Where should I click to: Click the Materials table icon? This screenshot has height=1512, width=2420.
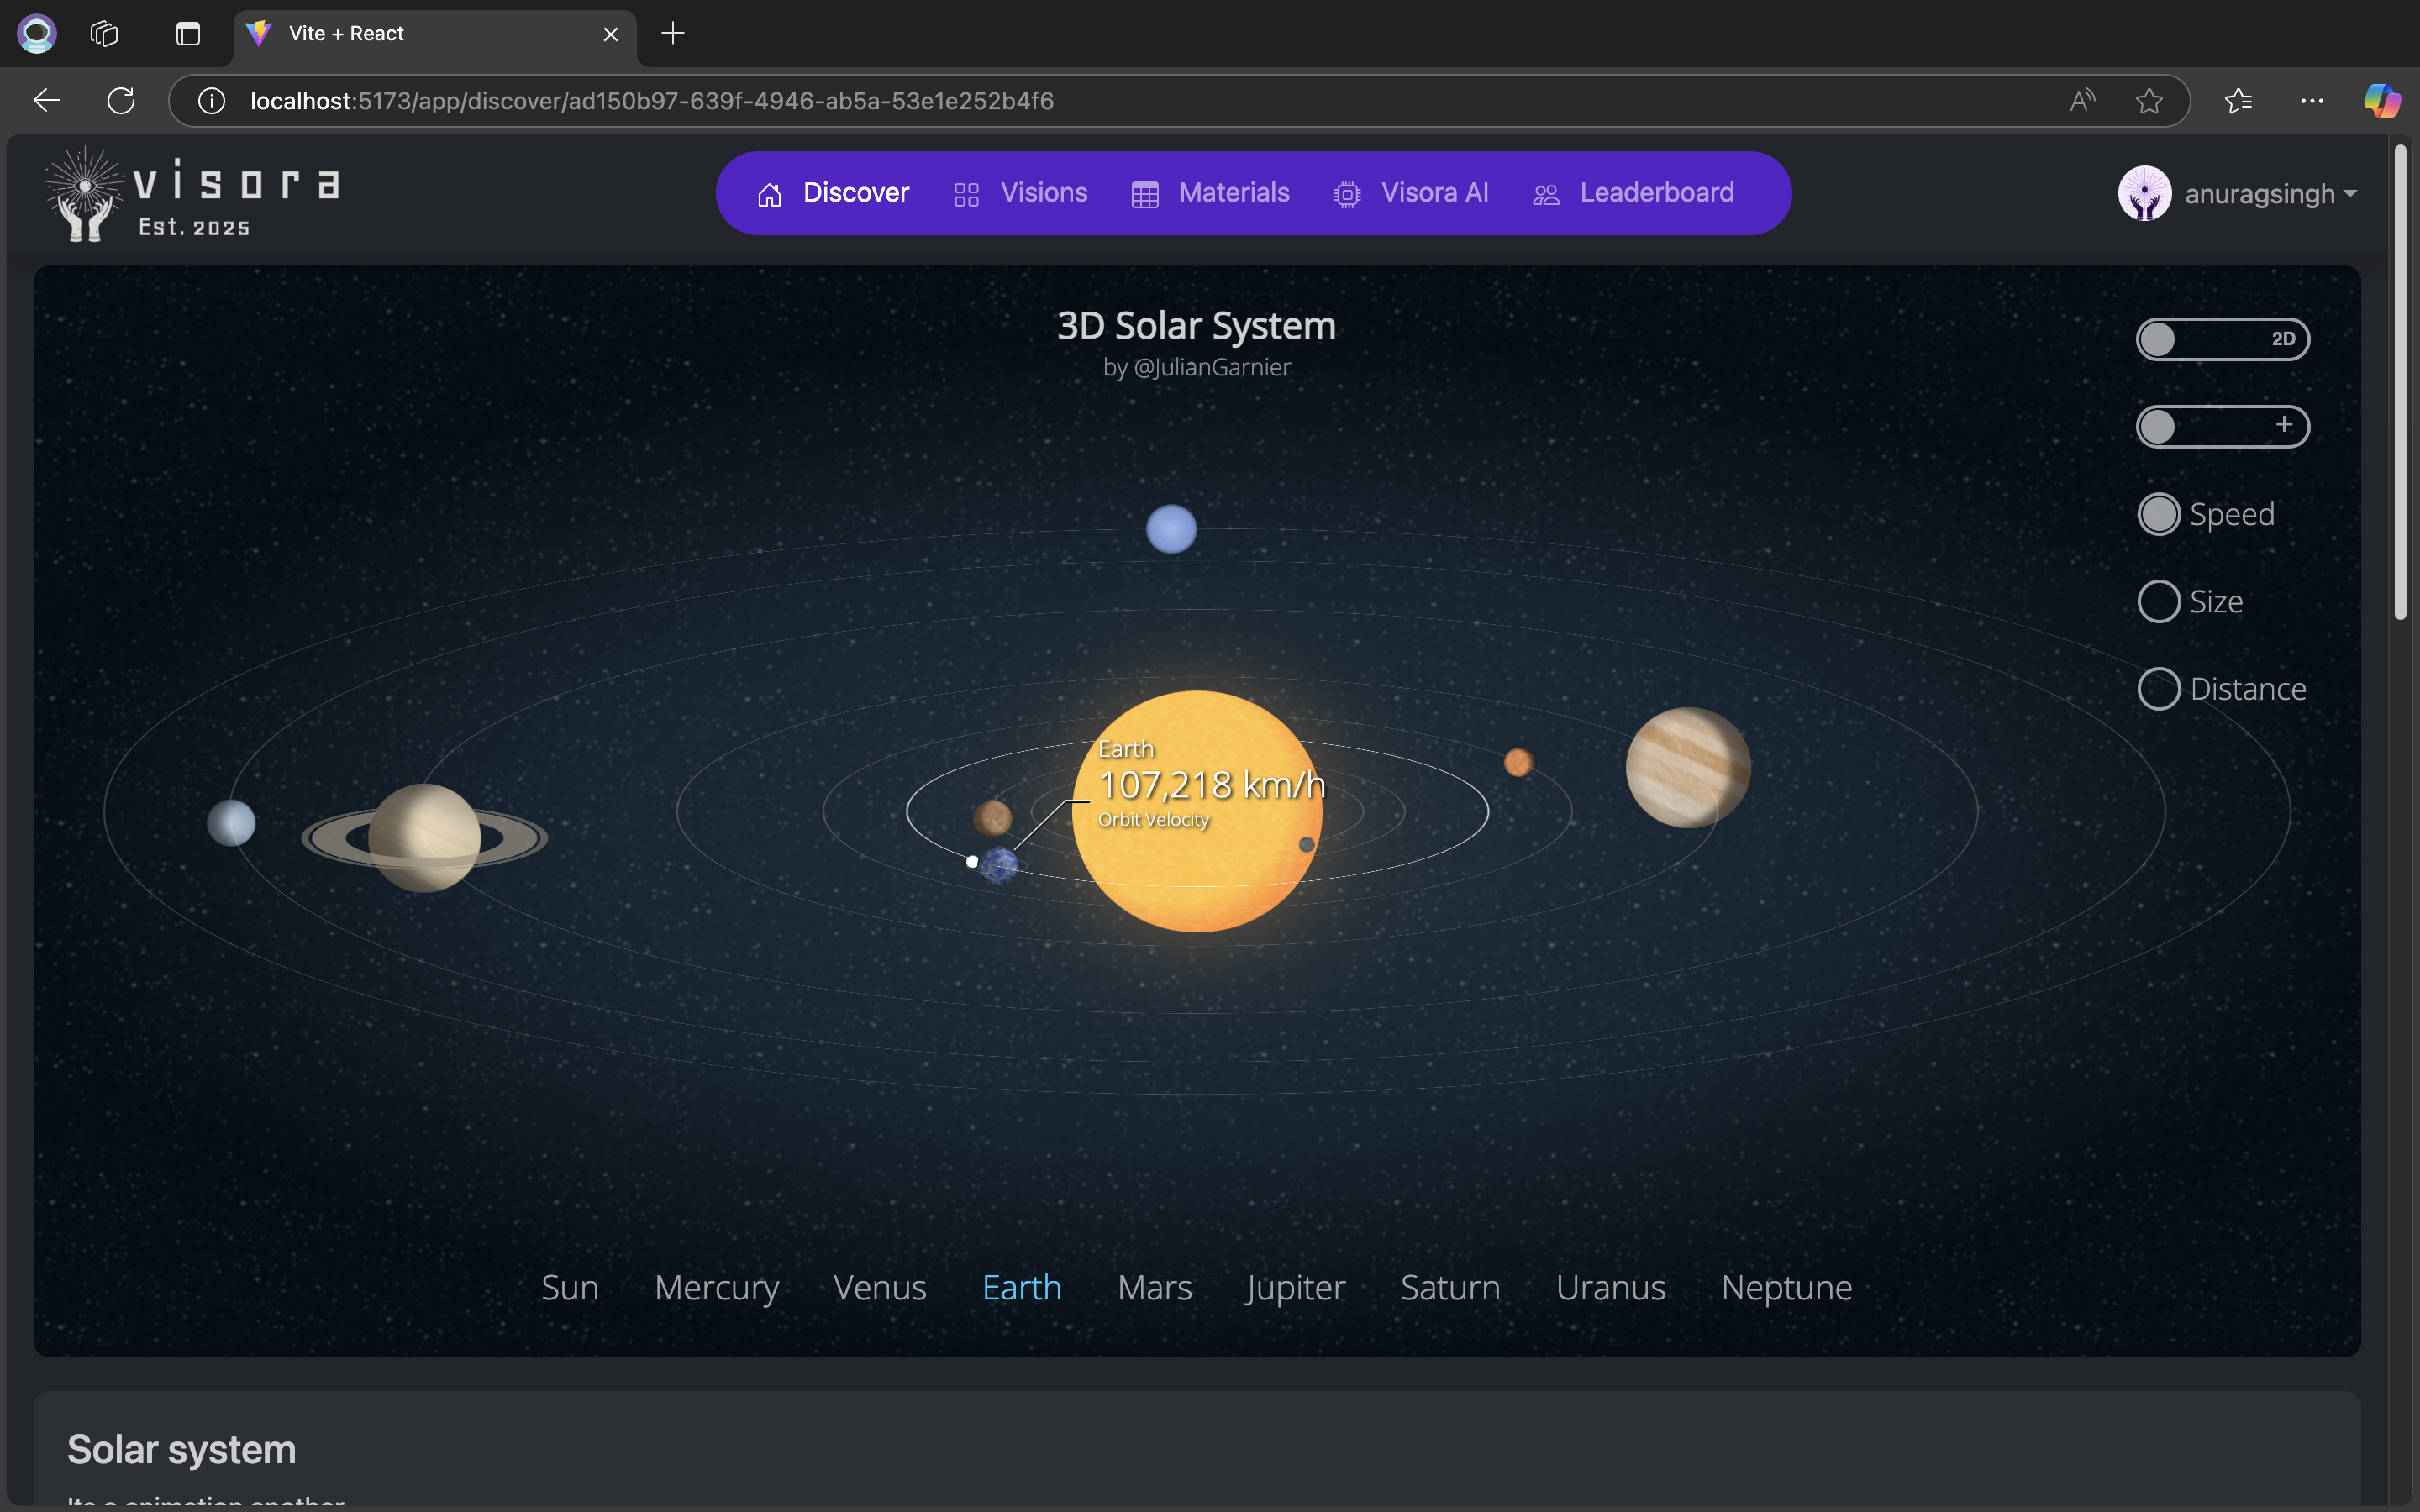pos(1144,194)
